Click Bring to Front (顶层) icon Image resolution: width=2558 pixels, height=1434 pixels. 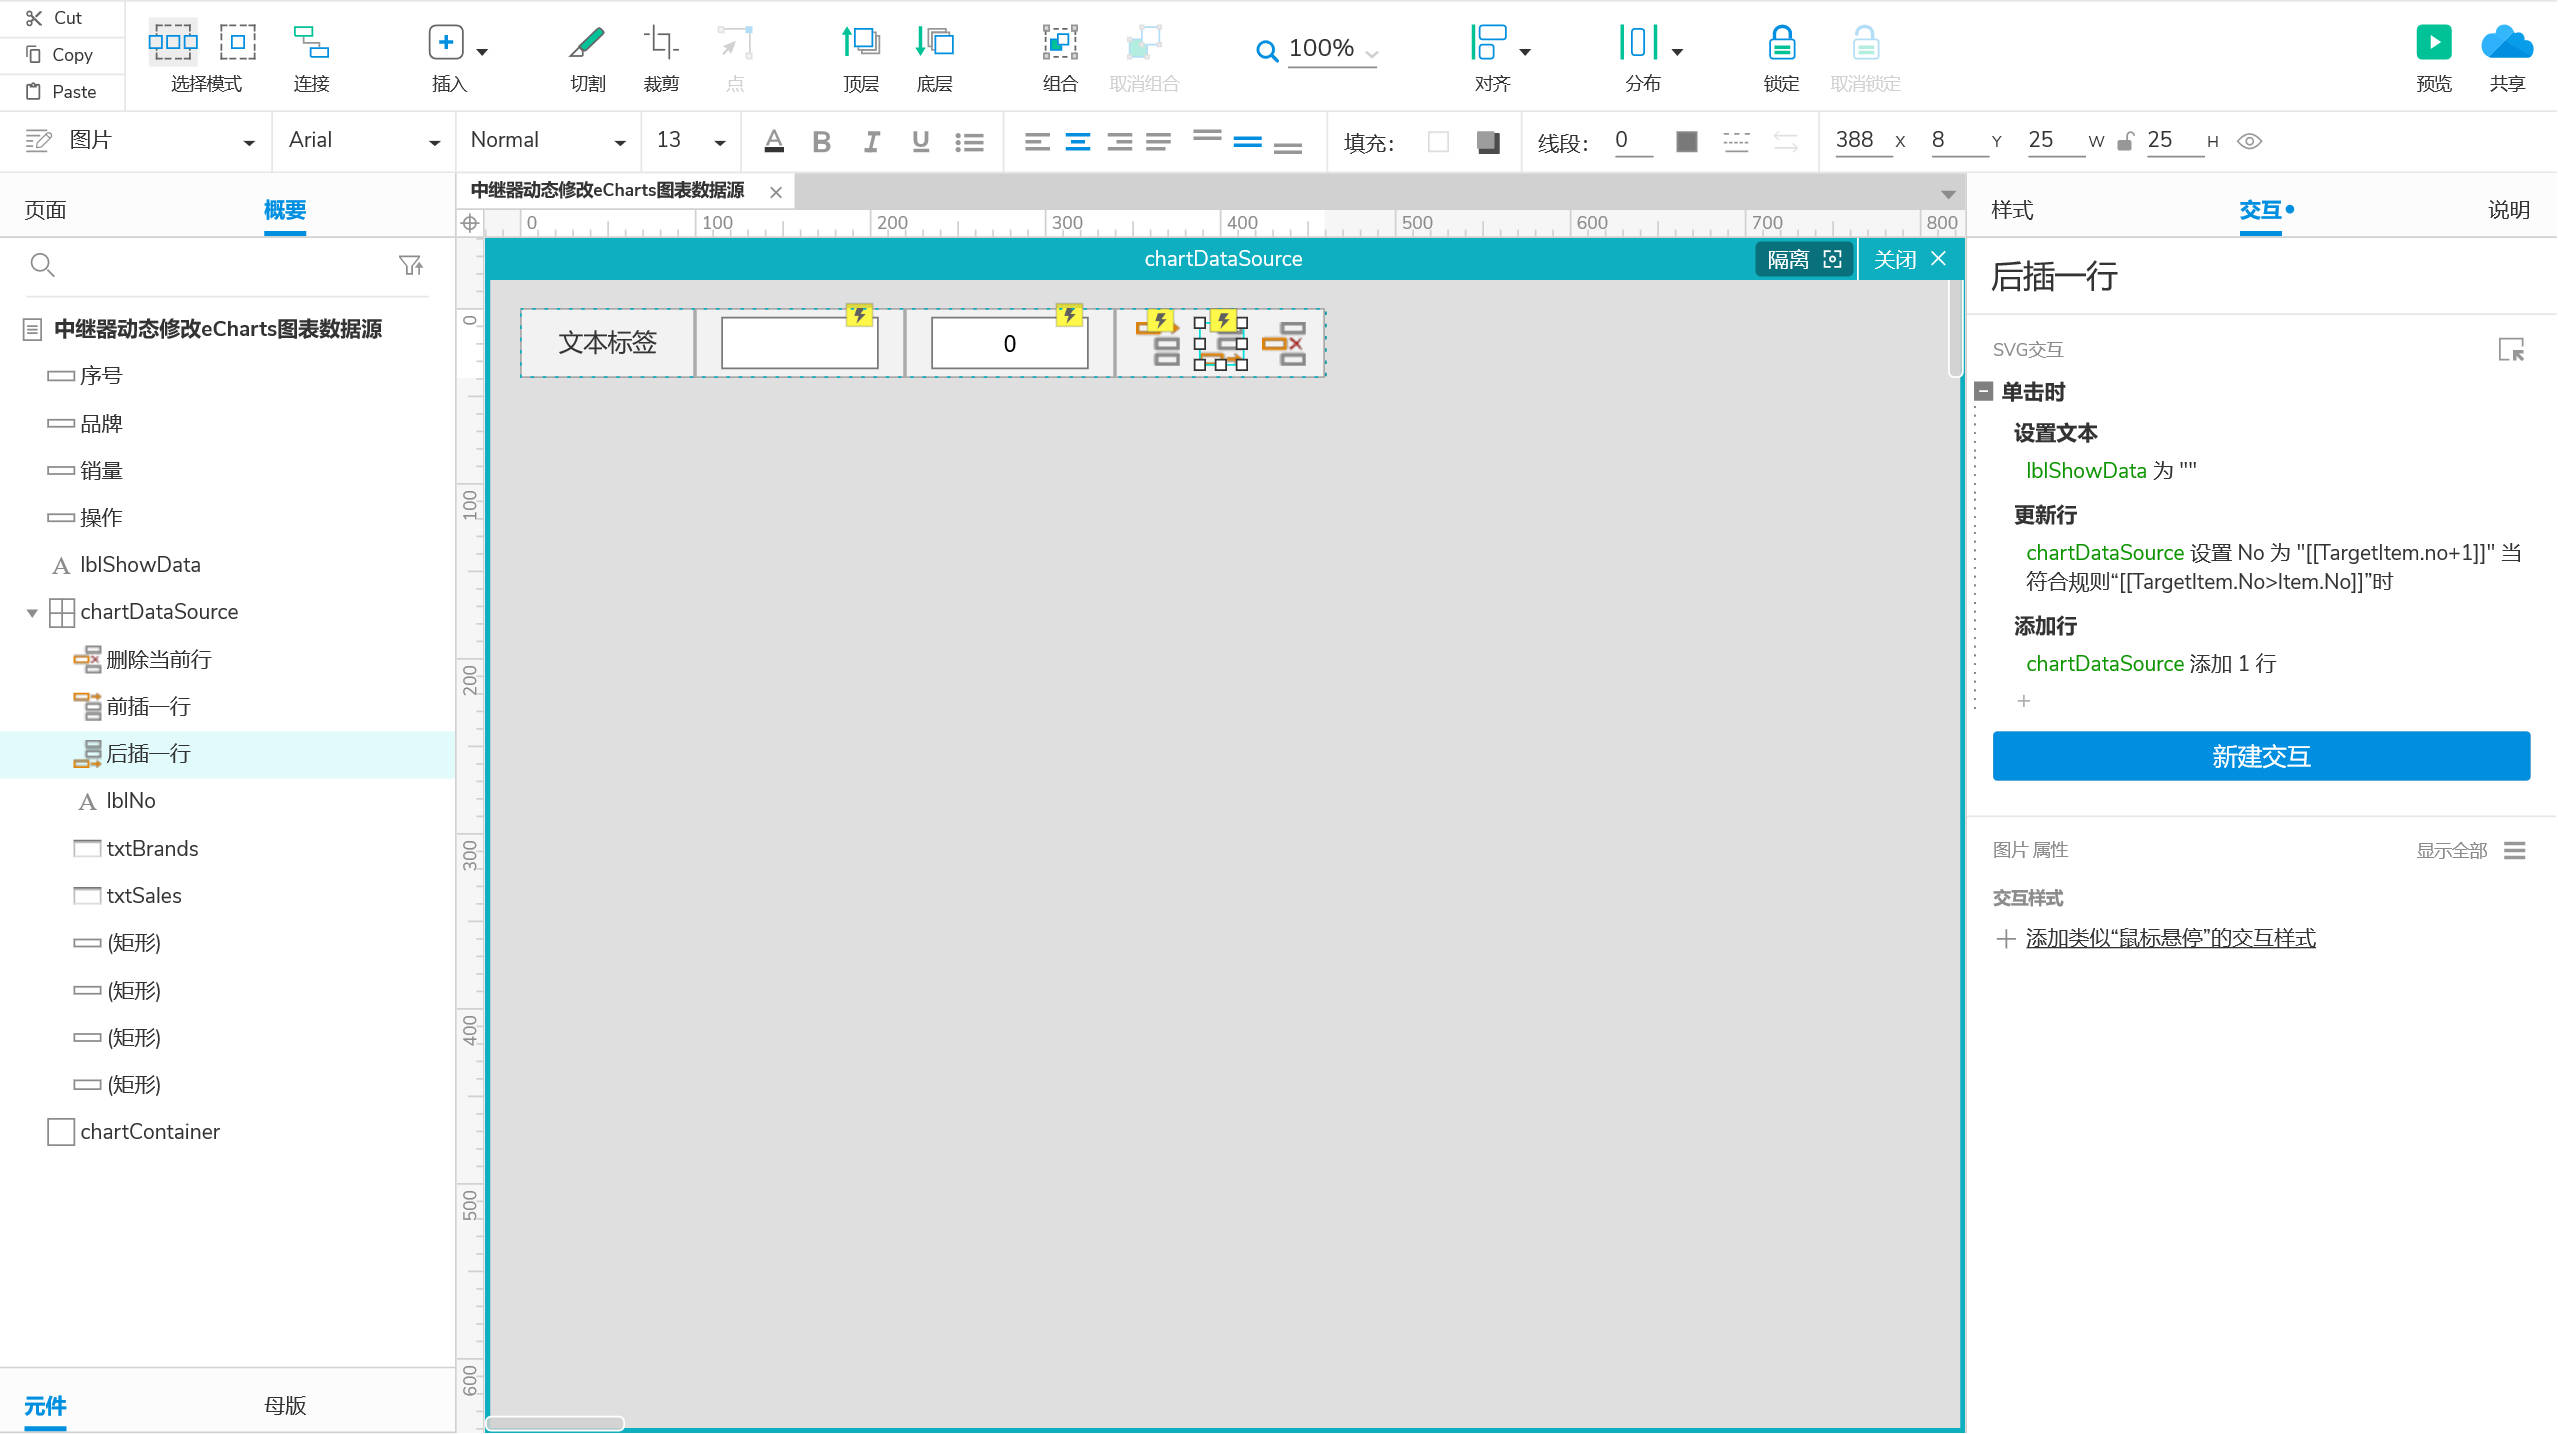coord(860,43)
